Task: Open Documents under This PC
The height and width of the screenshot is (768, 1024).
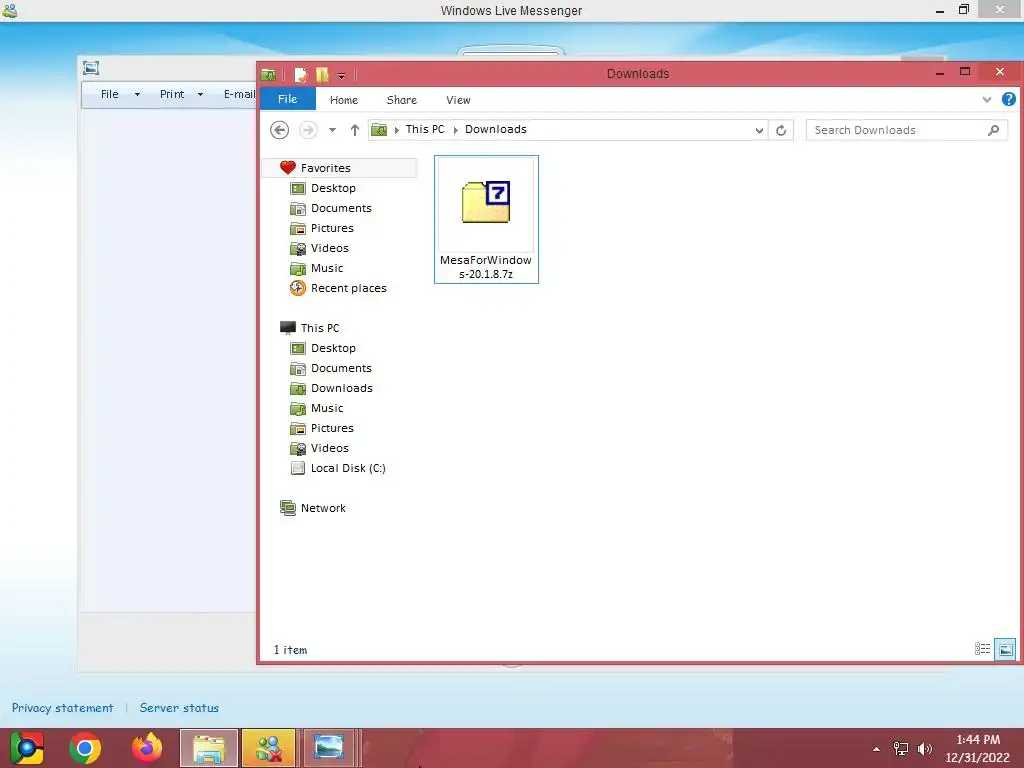Action: (x=341, y=368)
